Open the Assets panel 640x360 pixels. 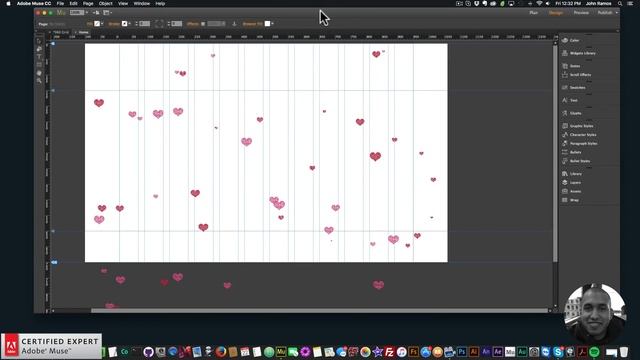[571, 191]
